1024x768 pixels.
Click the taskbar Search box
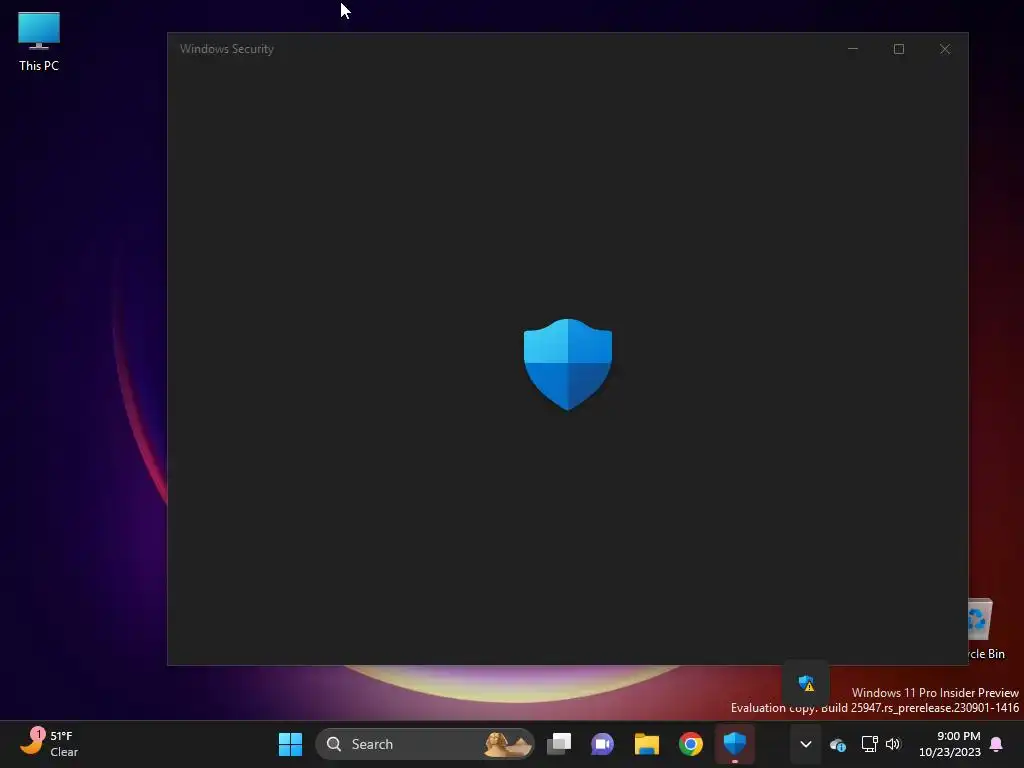coord(424,744)
